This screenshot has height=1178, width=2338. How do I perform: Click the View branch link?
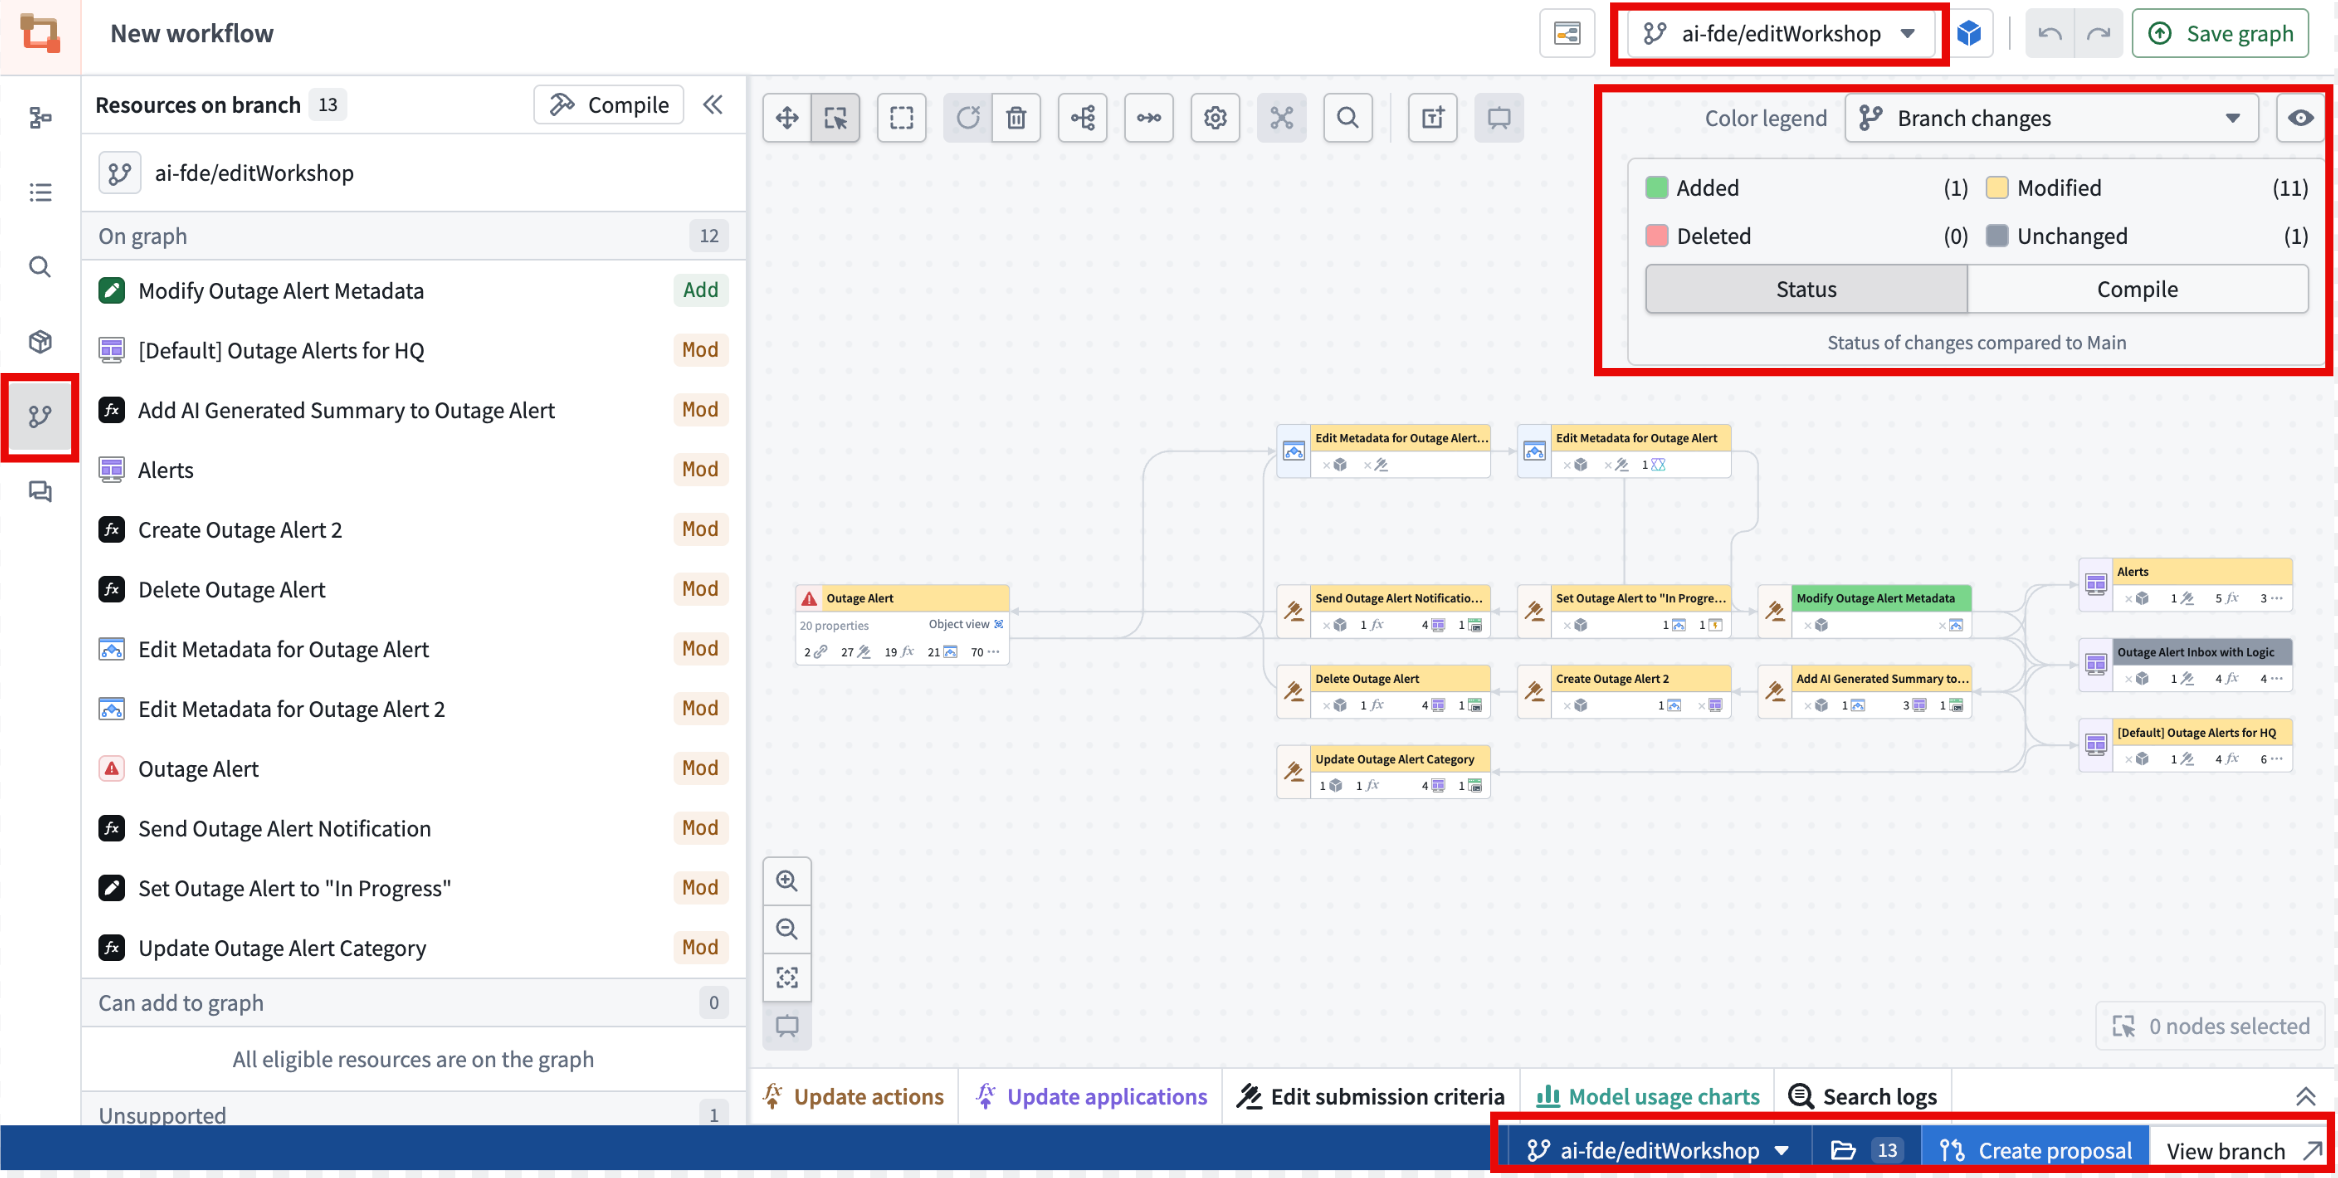pyautogui.click(x=2243, y=1150)
